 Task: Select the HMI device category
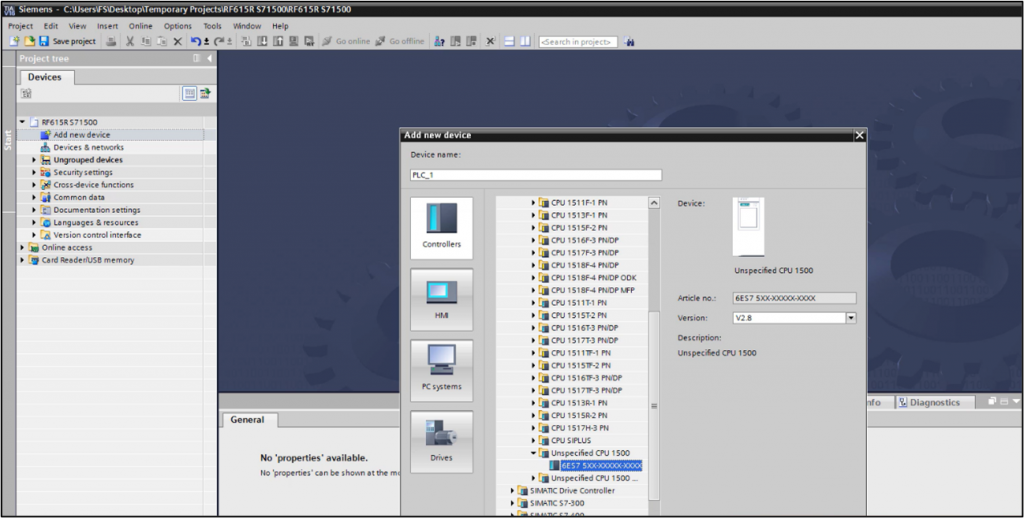[441, 299]
